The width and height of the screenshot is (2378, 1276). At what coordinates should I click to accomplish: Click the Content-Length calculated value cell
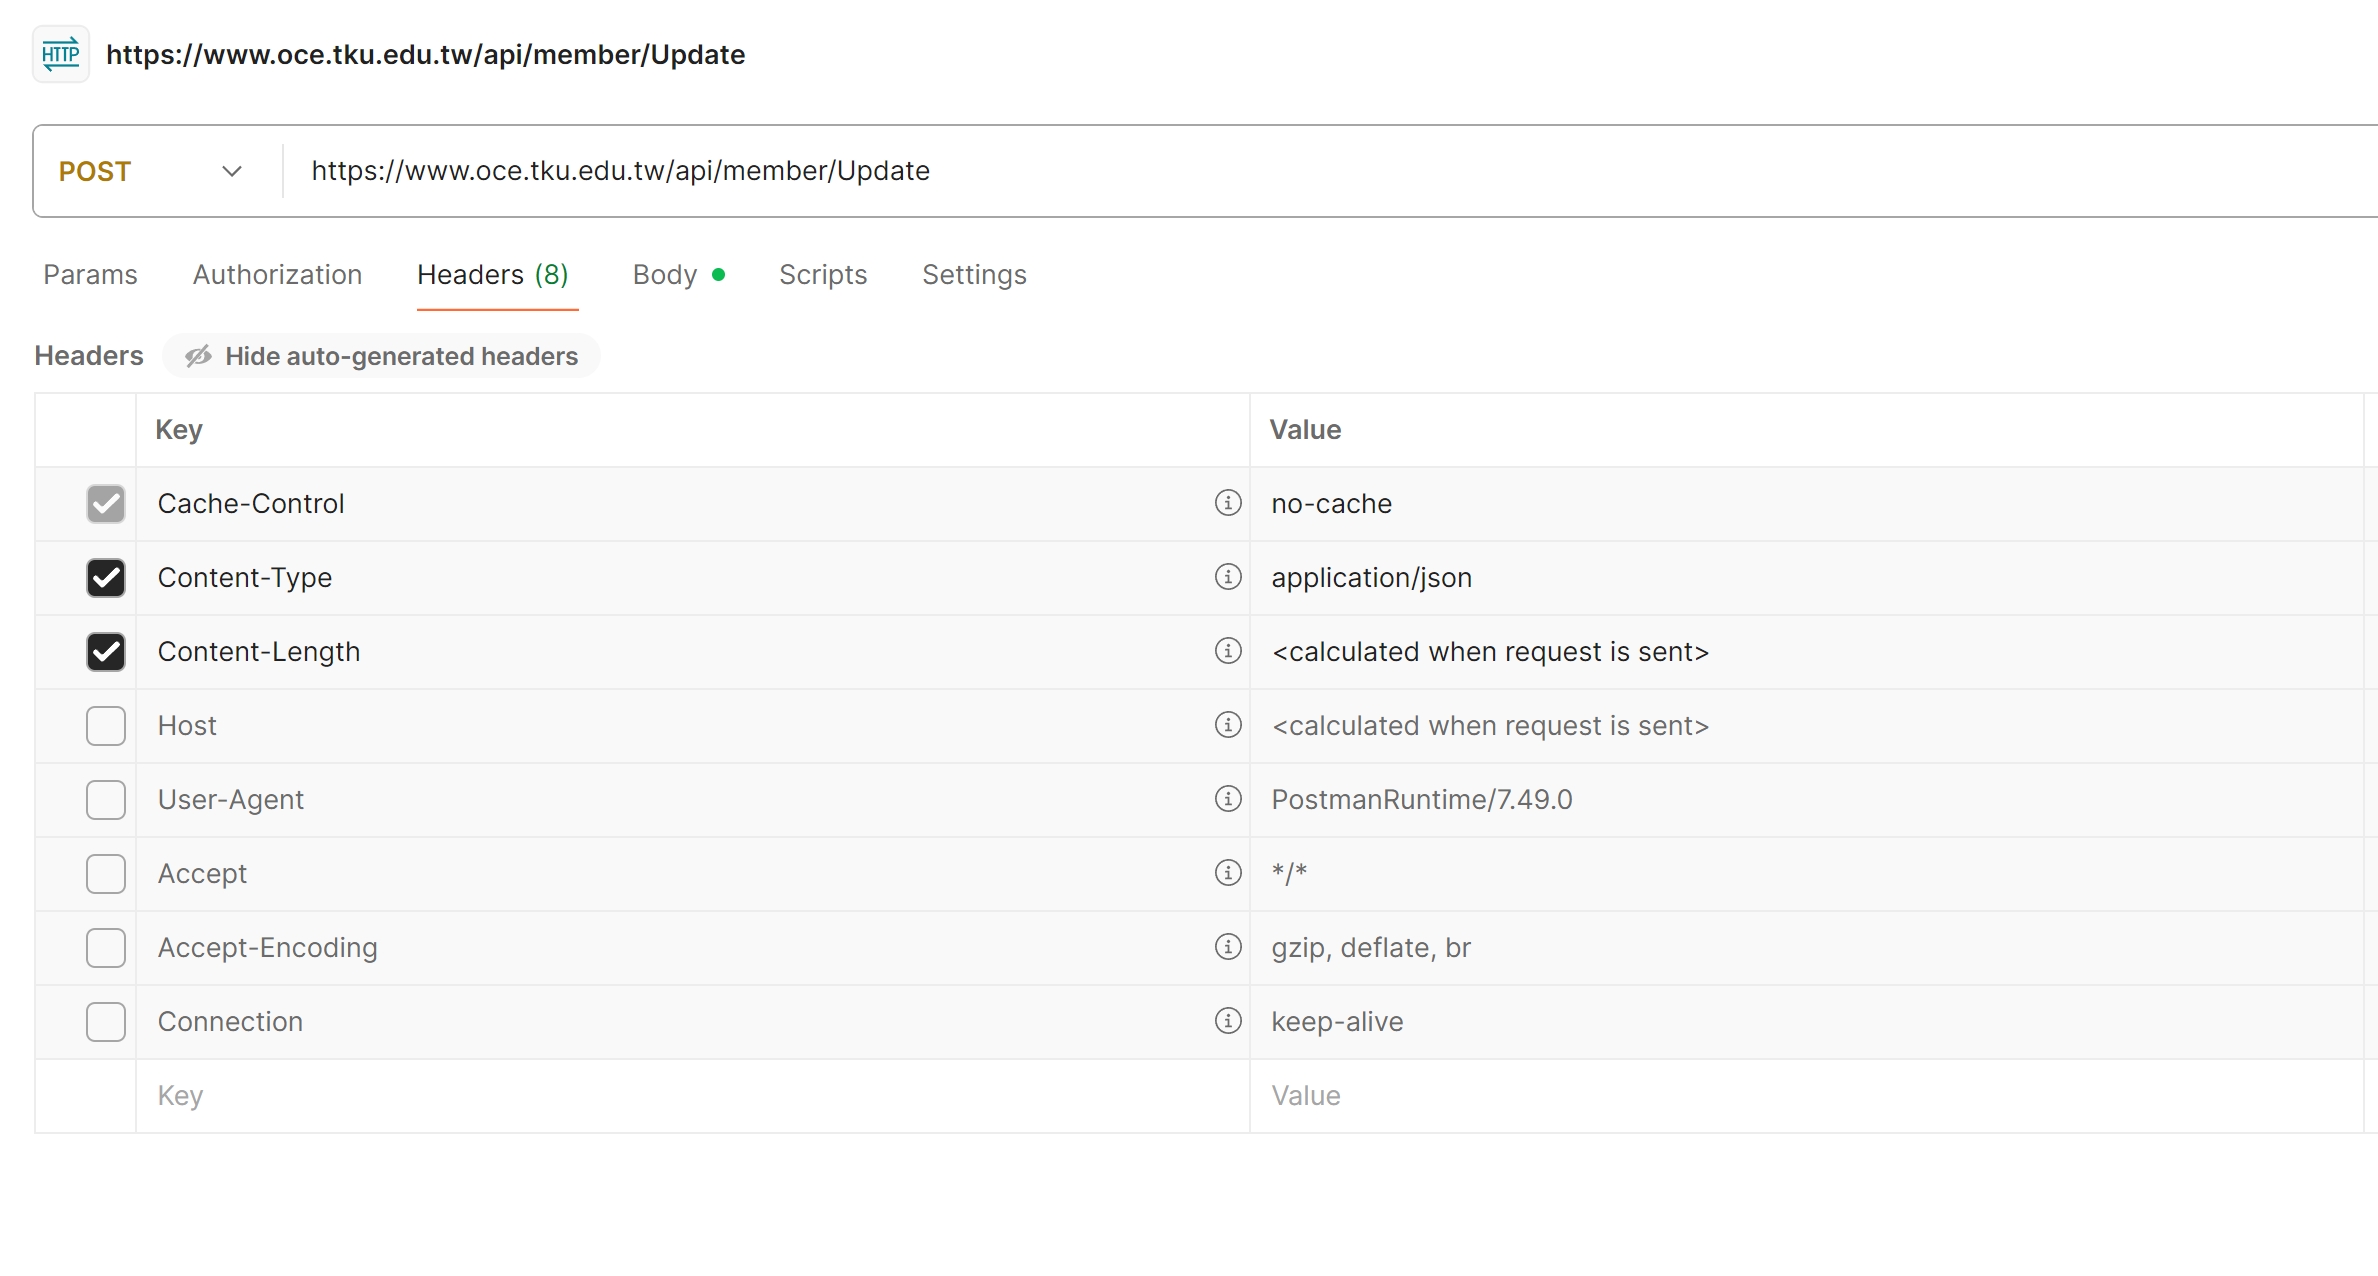coord(1806,652)
